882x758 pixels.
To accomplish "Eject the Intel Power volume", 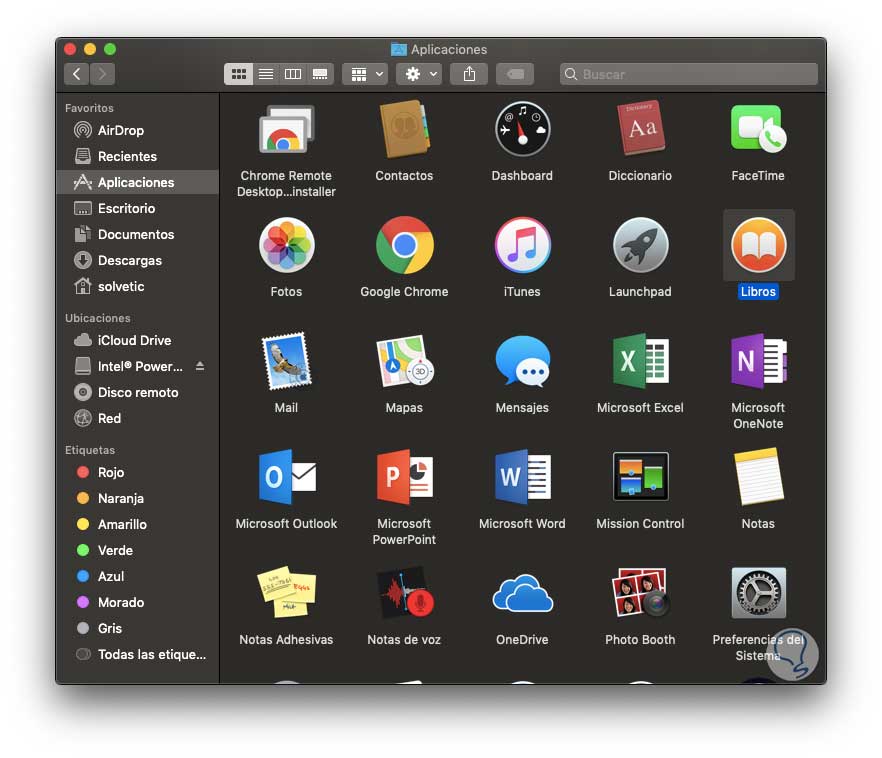I will tap(200, 366).
